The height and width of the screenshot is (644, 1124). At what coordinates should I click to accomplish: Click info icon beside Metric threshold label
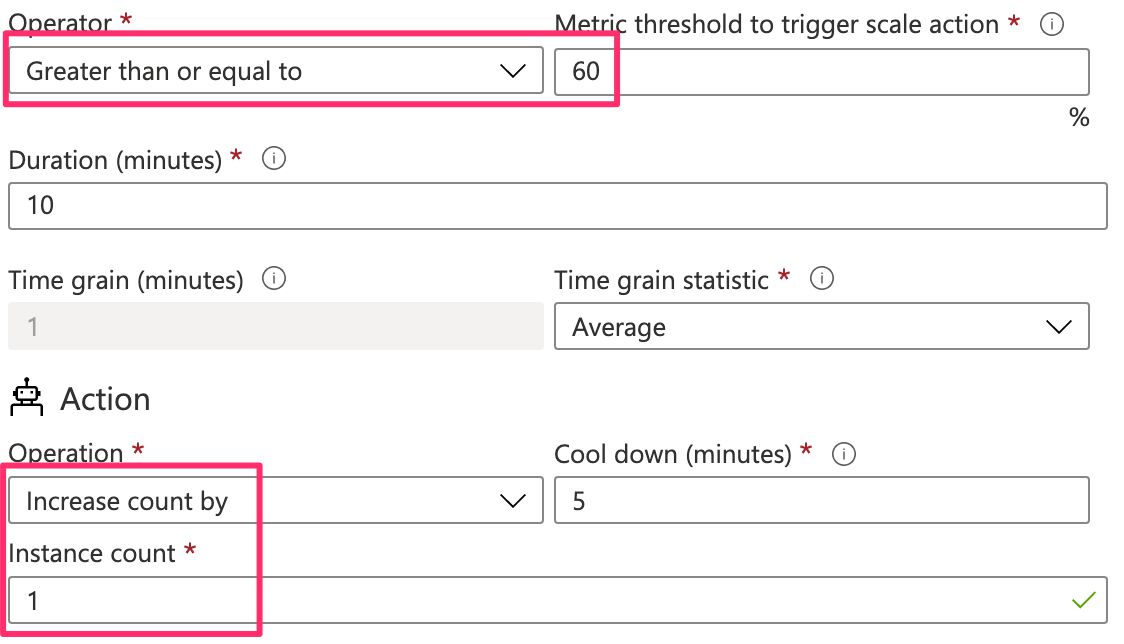(1052, 24)
